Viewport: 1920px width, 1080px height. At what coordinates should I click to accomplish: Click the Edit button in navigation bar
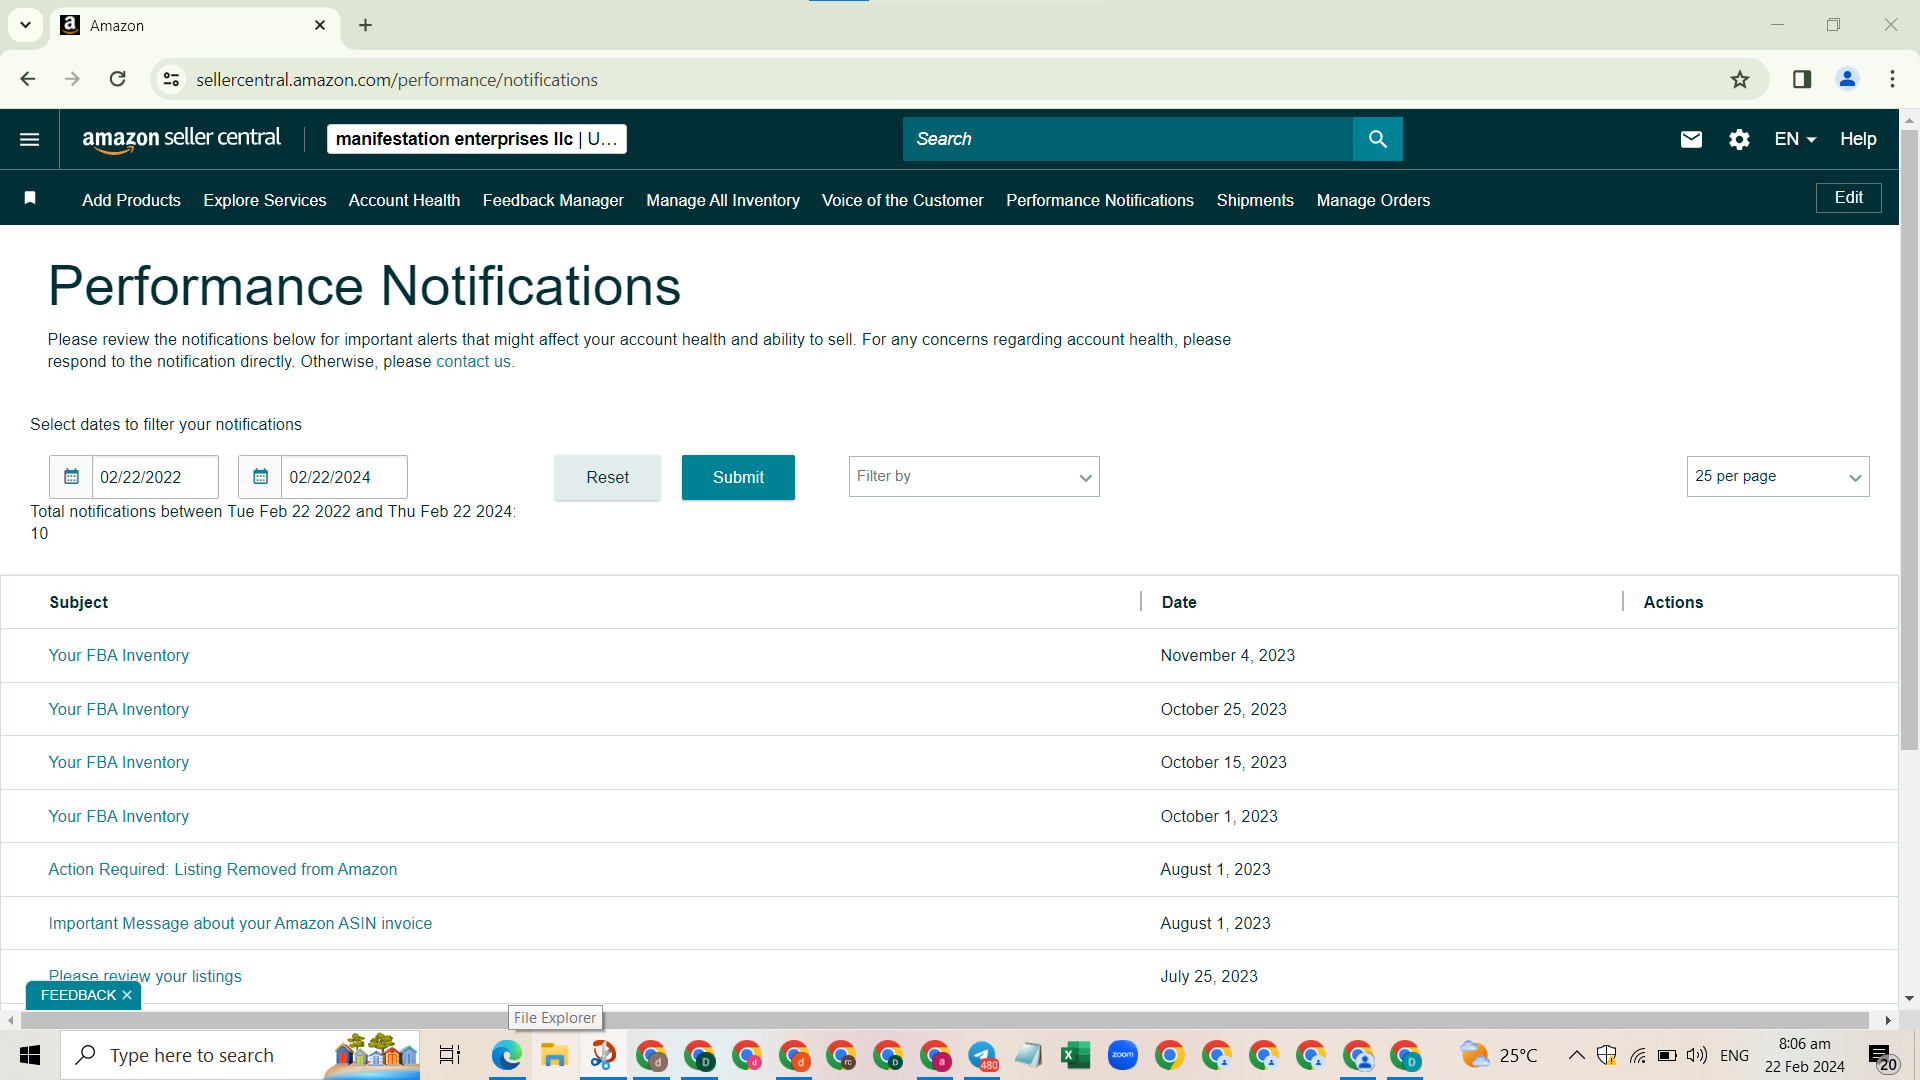coord(1848,198)
